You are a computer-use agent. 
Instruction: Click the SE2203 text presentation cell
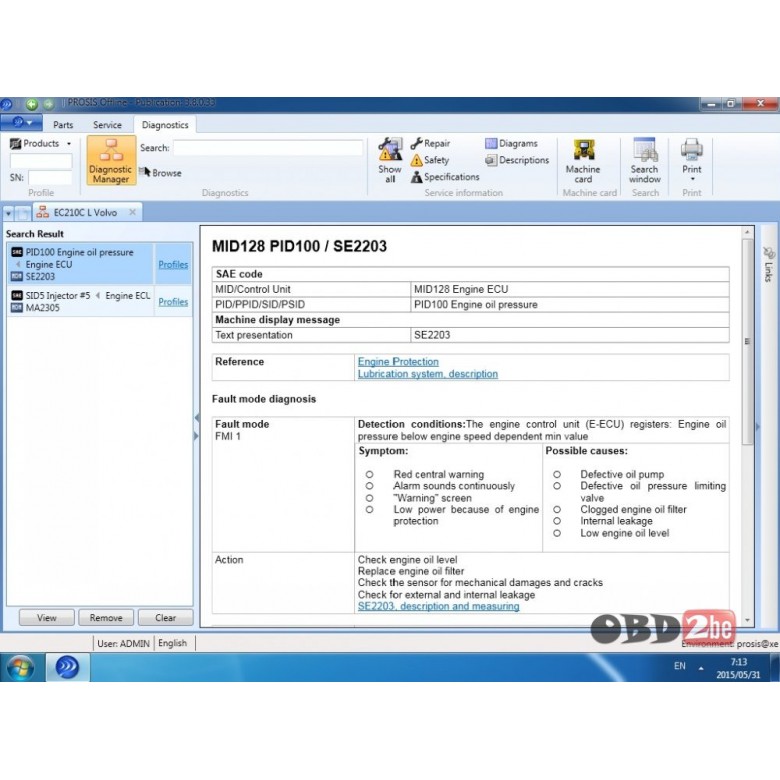tap(570, 335)
